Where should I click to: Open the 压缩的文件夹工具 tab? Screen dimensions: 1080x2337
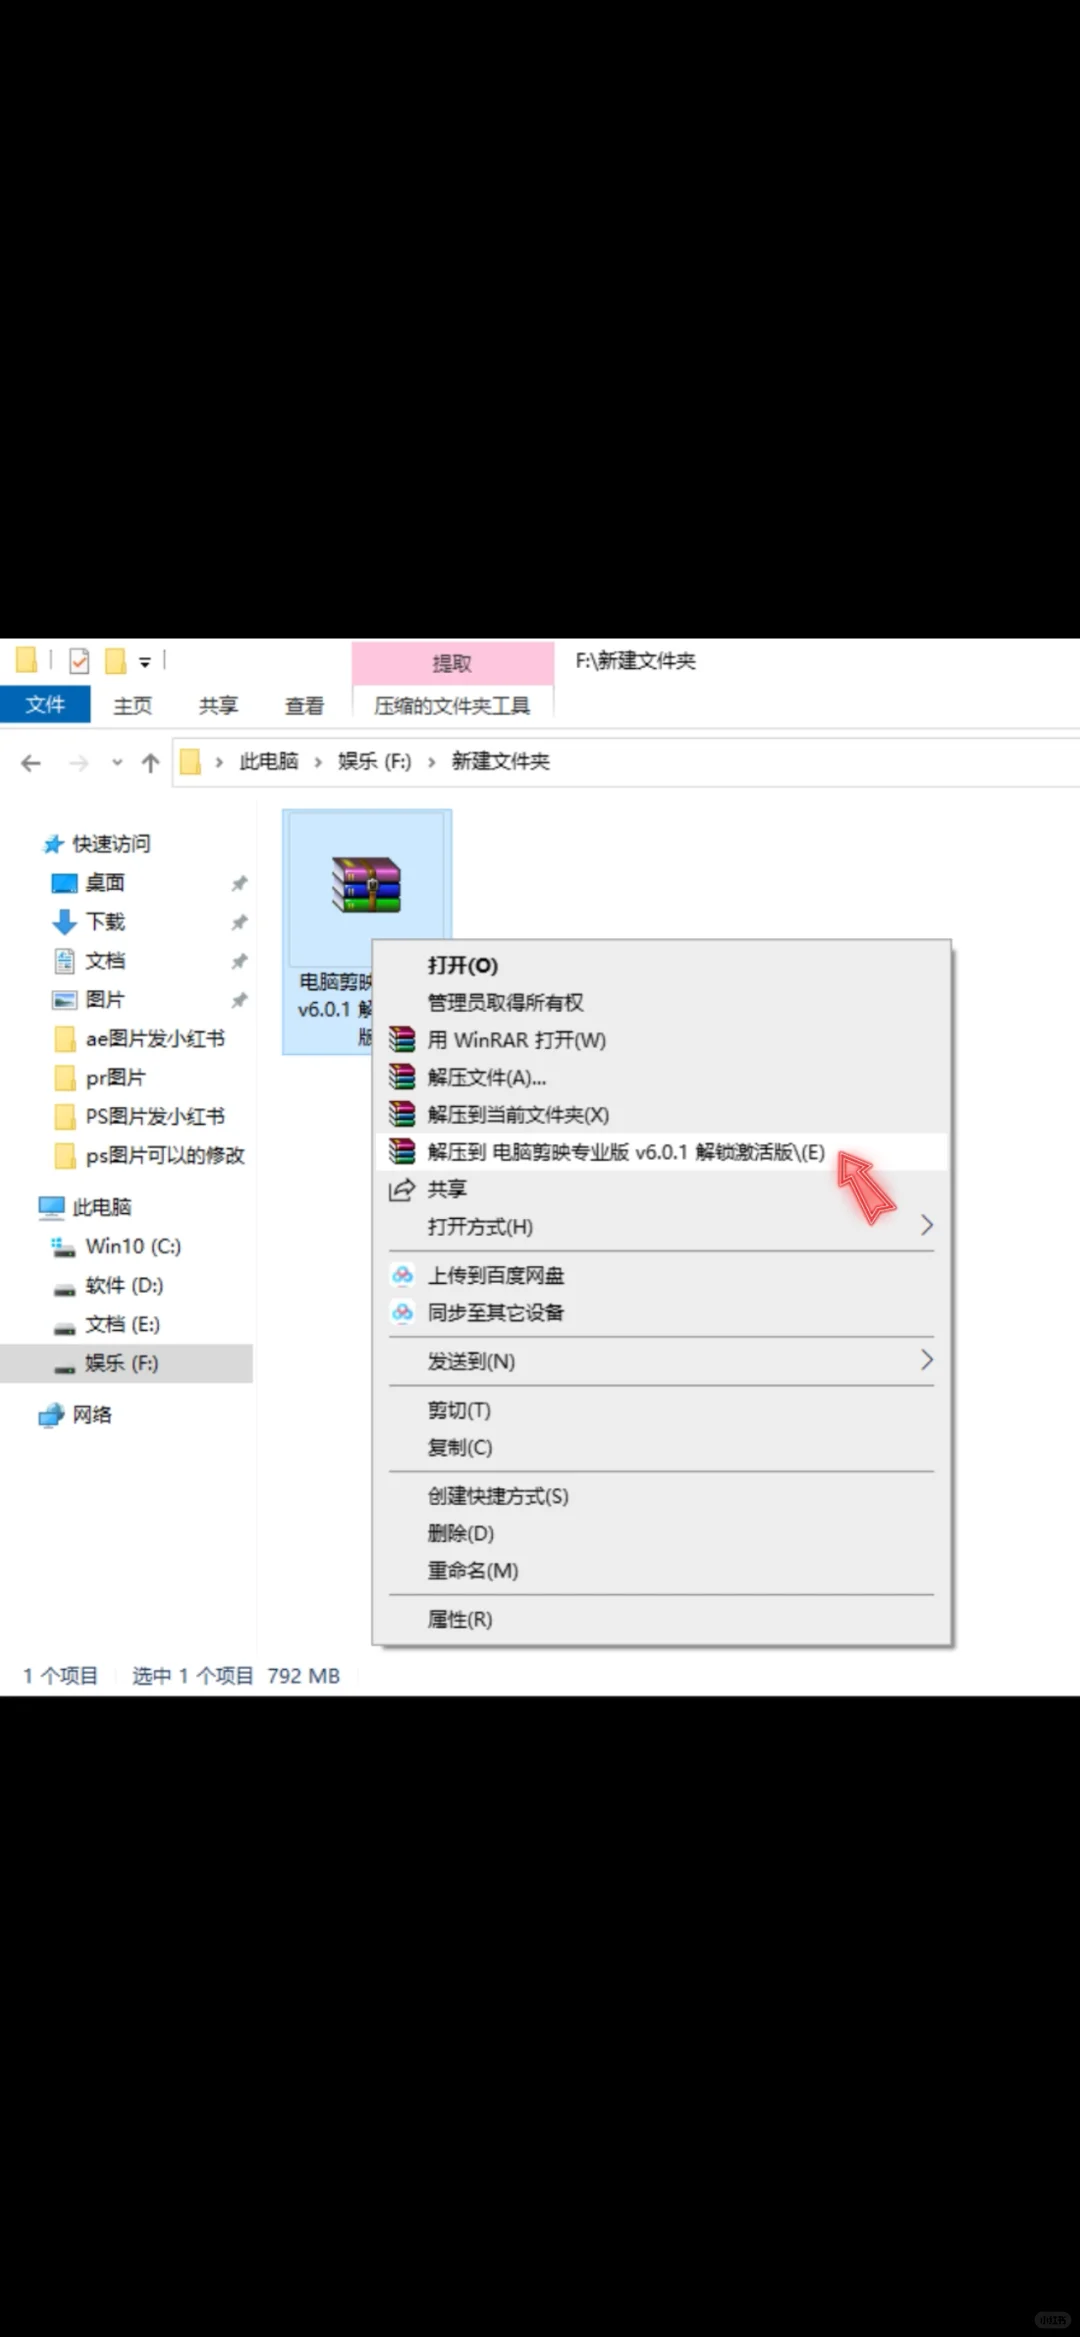tap(452, 706)
